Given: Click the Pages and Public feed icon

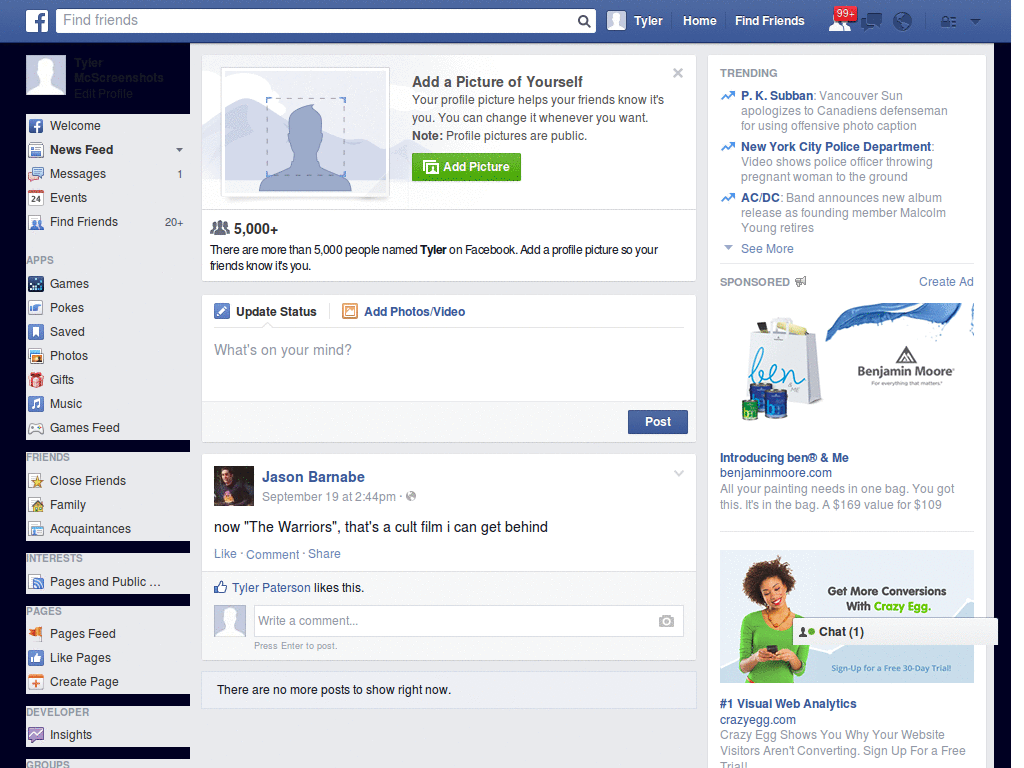Looking at the screenshot, I should (36, 582).
